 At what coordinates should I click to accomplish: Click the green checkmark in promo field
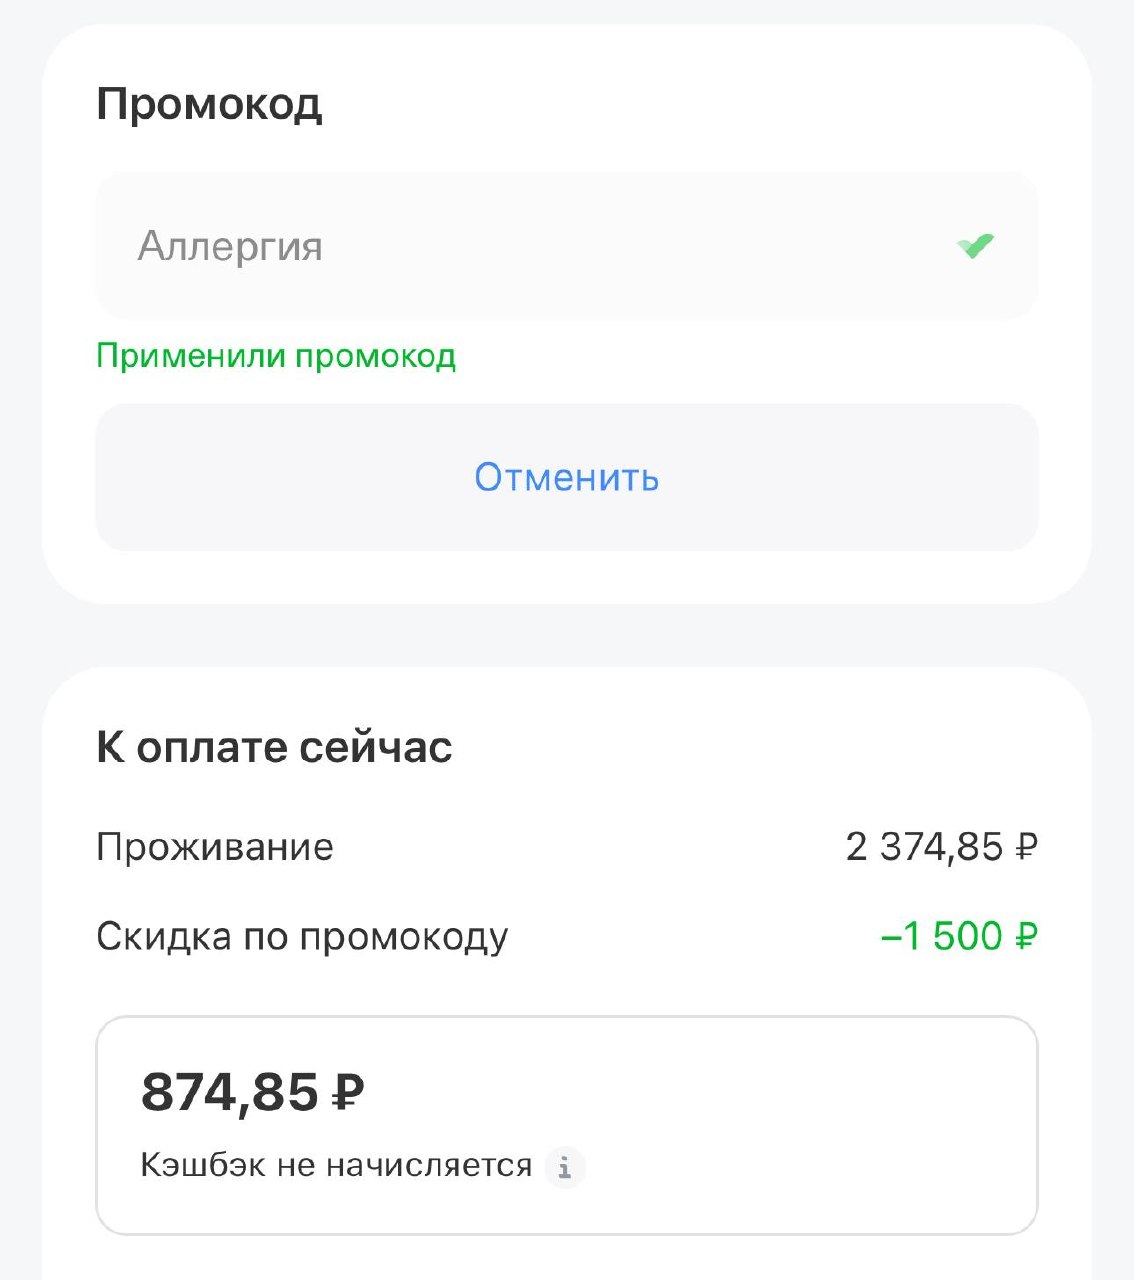975,245
